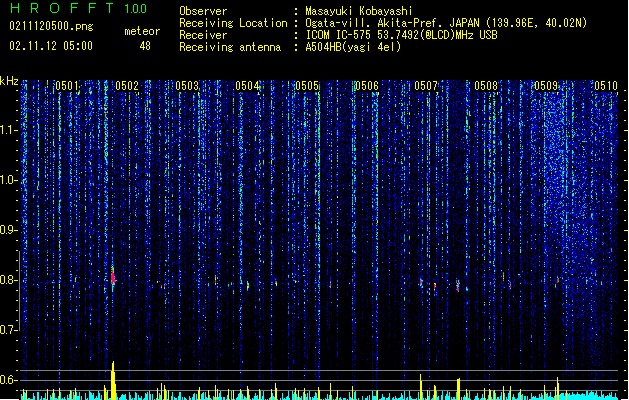Click the 0.9 frequency axis label

click(x=9, y=230)
